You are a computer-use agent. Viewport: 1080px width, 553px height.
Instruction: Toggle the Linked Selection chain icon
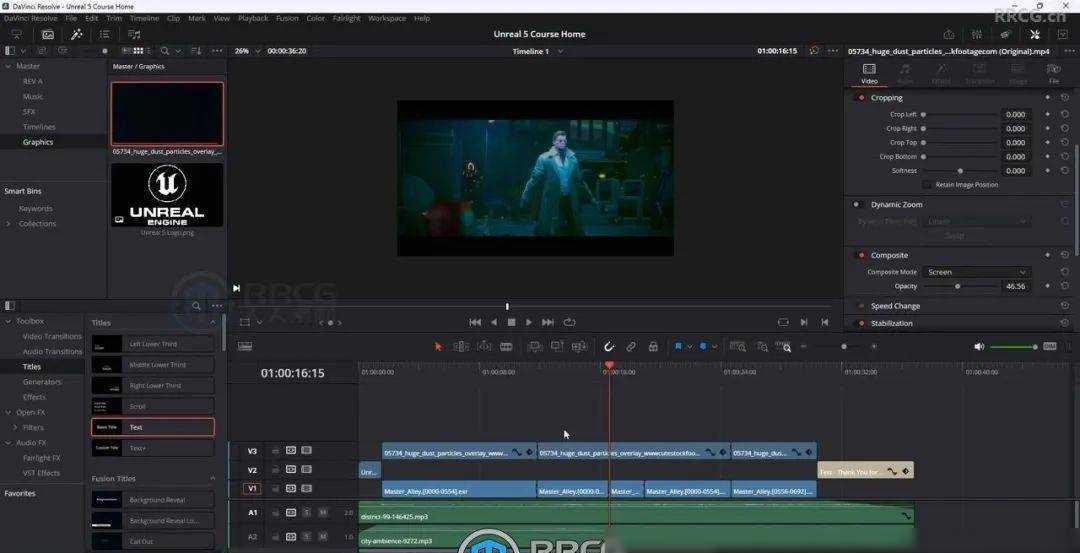631,346
